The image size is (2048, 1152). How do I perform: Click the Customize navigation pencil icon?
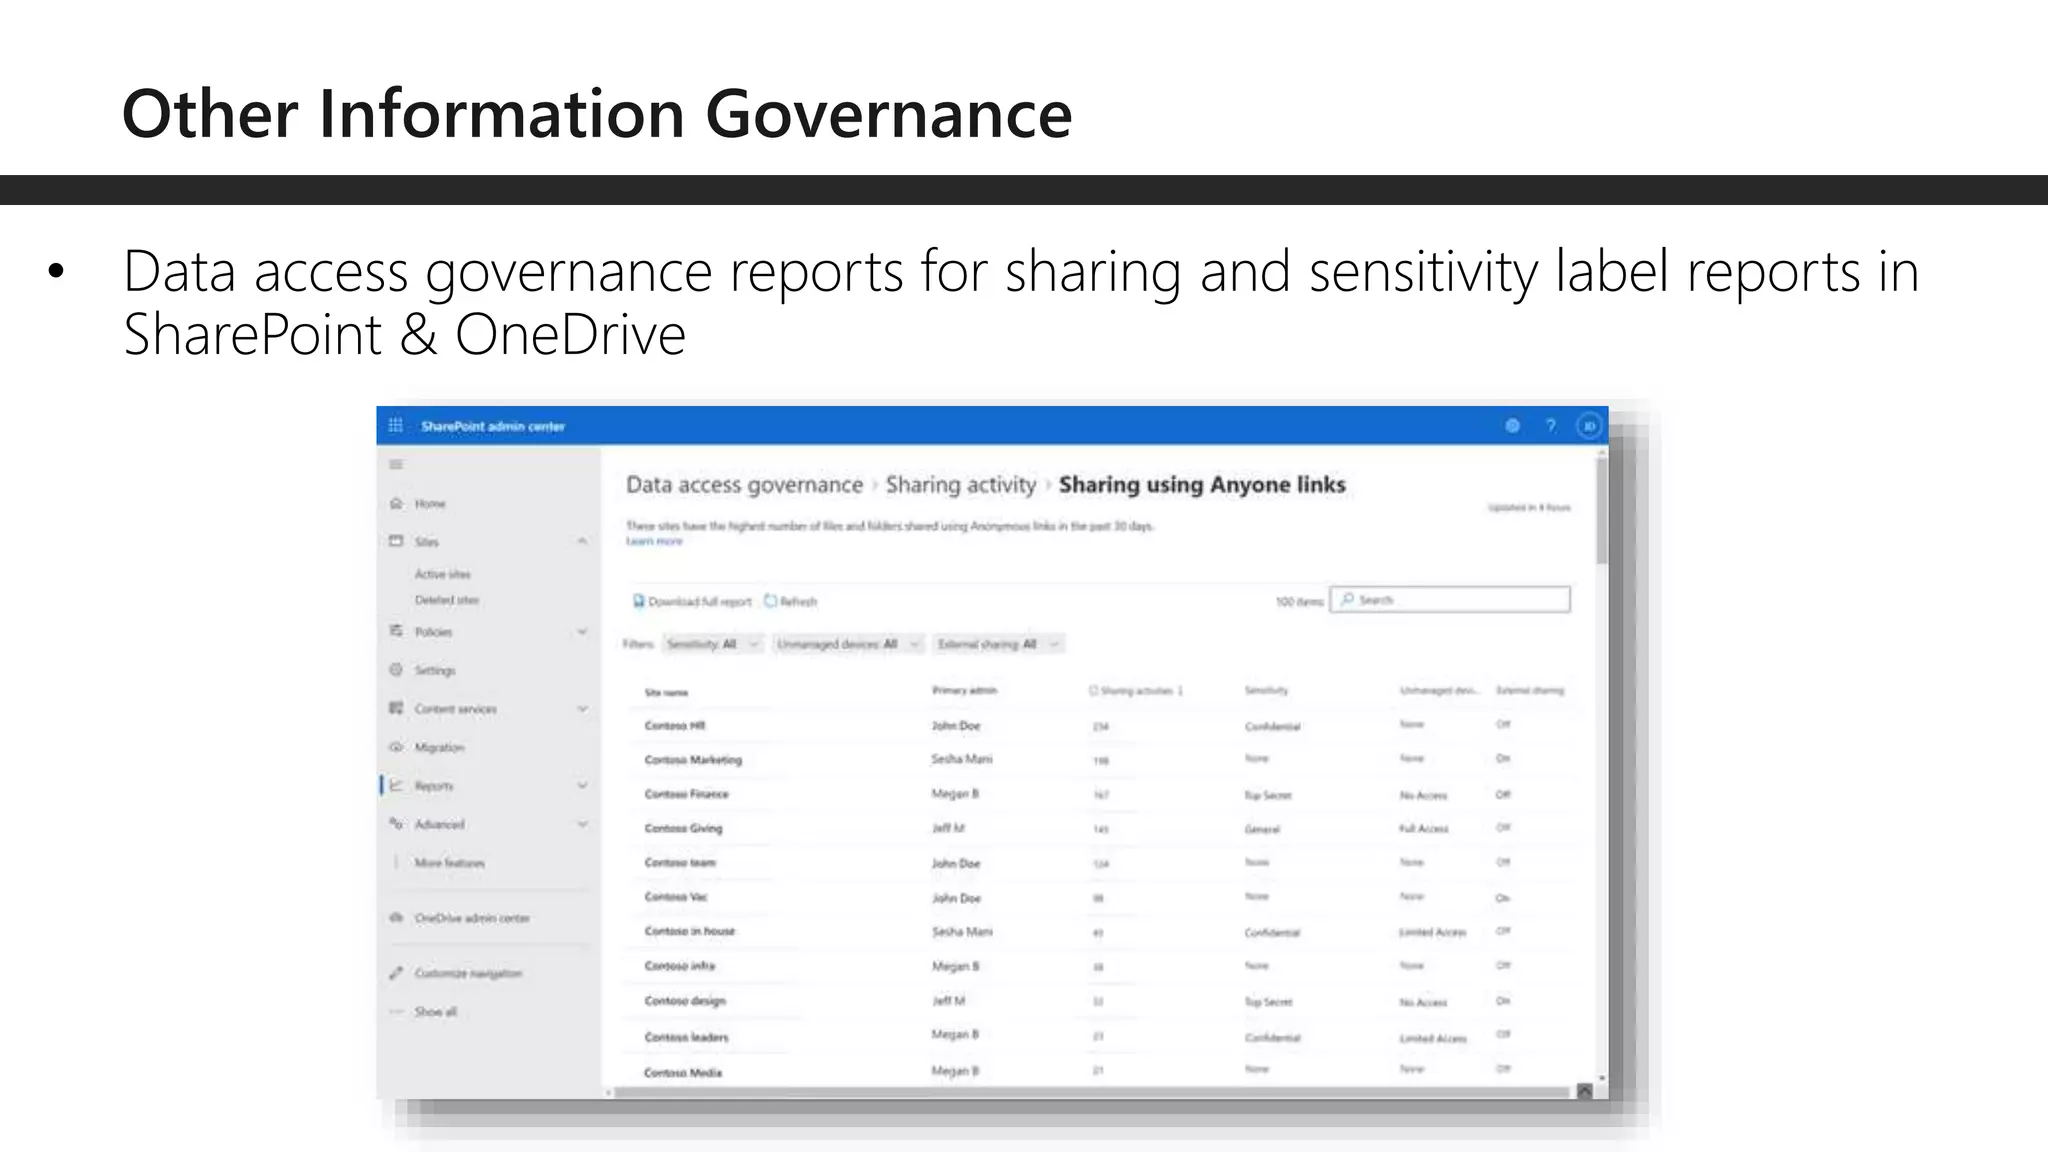click(x=396, y=973)
